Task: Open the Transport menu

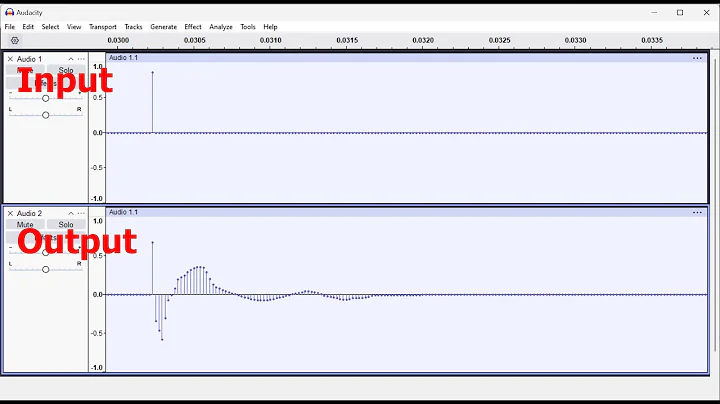Action: pos(103,27)
